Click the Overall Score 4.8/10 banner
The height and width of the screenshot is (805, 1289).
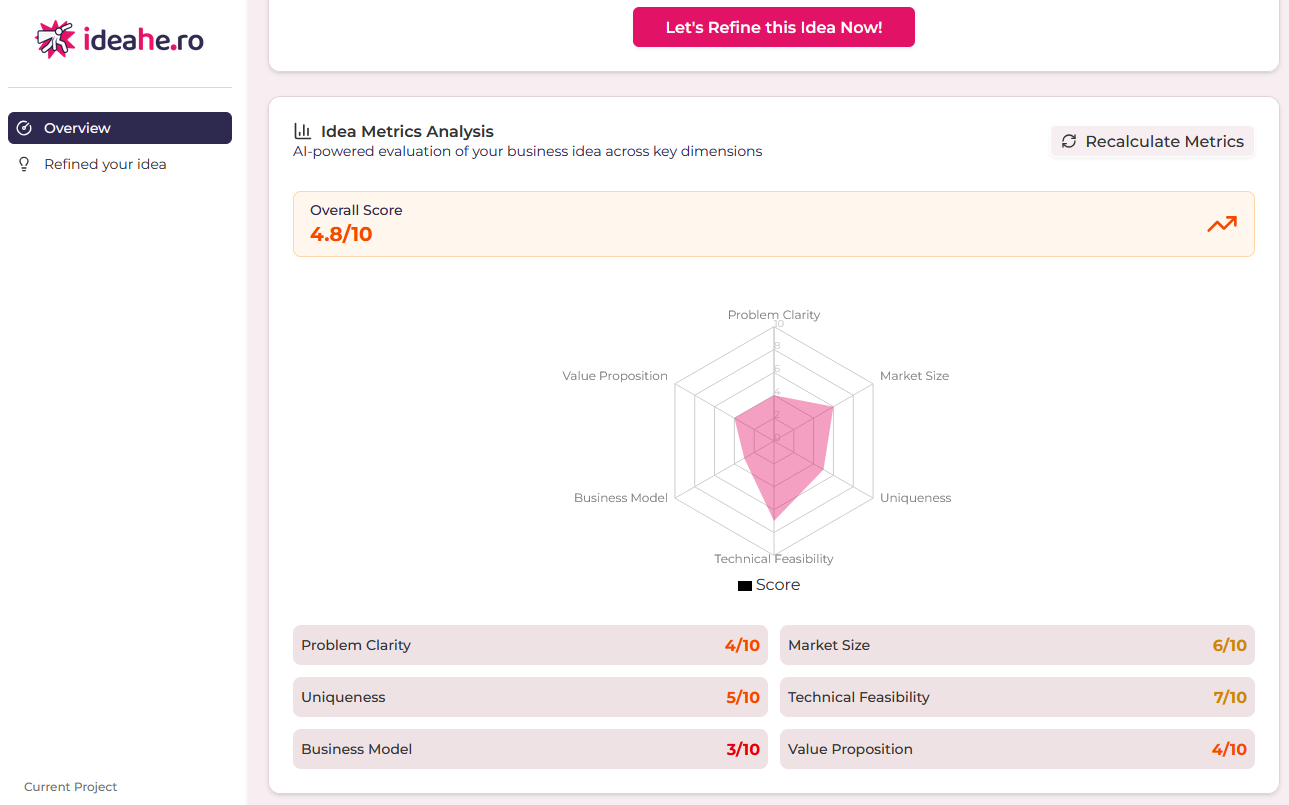coord(773,224)
